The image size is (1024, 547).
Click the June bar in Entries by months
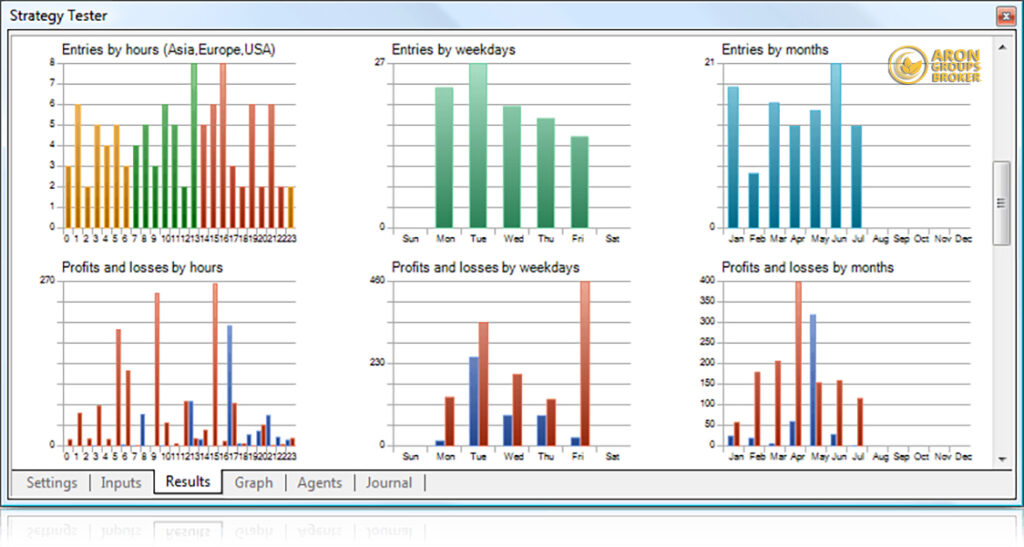[836, 145]
